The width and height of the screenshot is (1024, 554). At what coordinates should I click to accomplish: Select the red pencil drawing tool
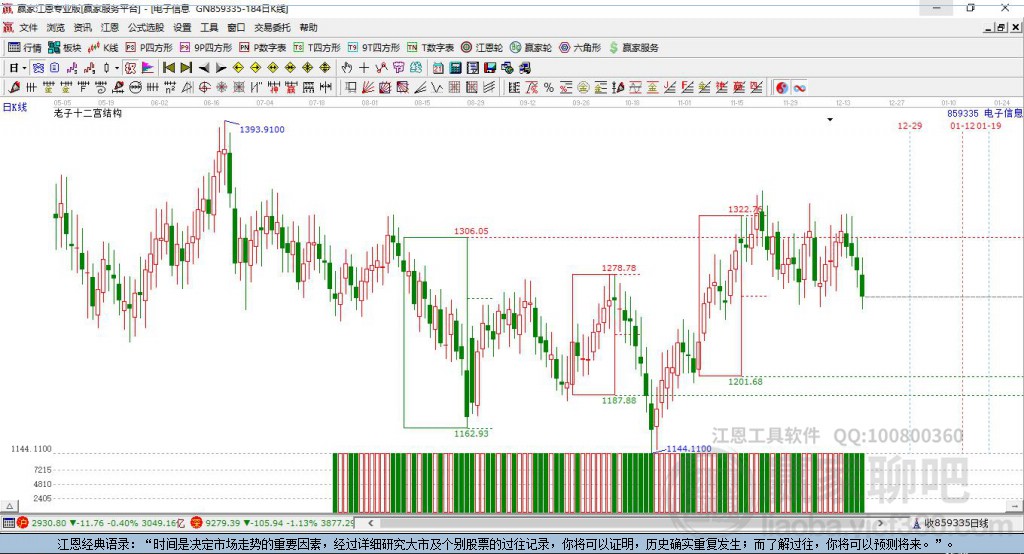tap(14, 88)
